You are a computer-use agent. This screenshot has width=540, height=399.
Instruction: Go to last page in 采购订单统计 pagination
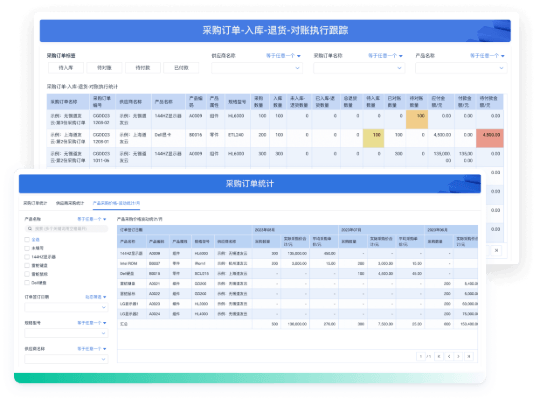click(468, 356)
